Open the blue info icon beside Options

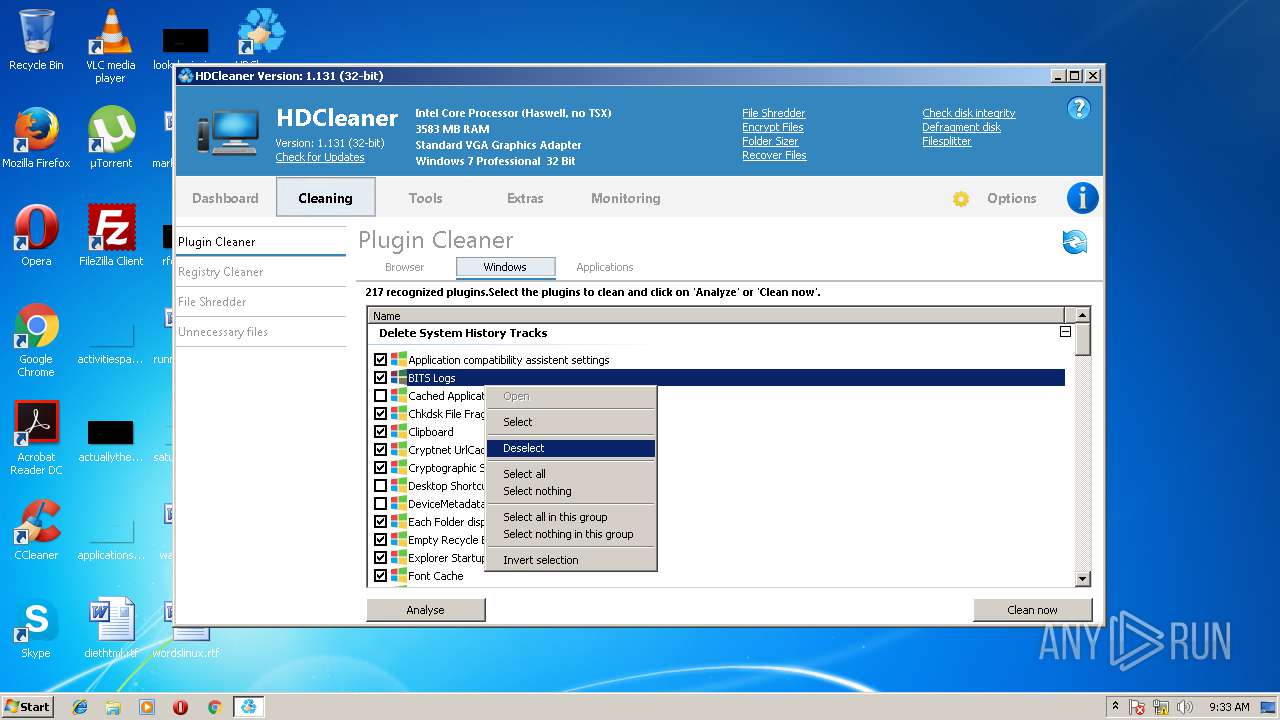[x=1082, y=198]
